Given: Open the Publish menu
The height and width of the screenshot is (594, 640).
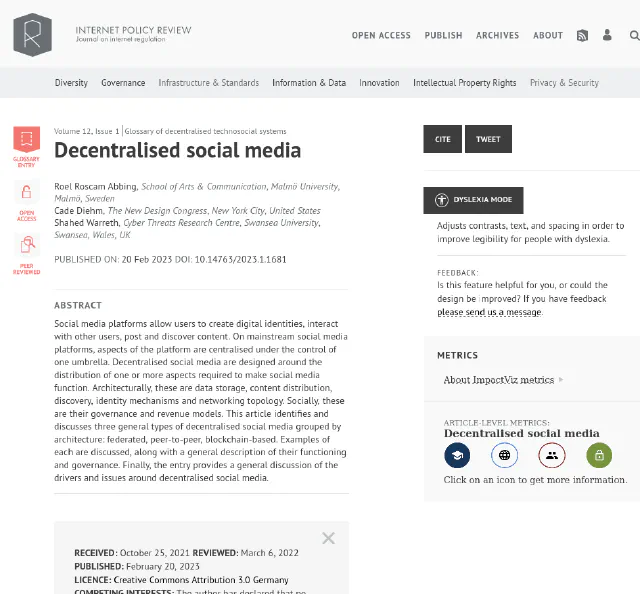Looking at the screenshot, I should click(443, 35).
